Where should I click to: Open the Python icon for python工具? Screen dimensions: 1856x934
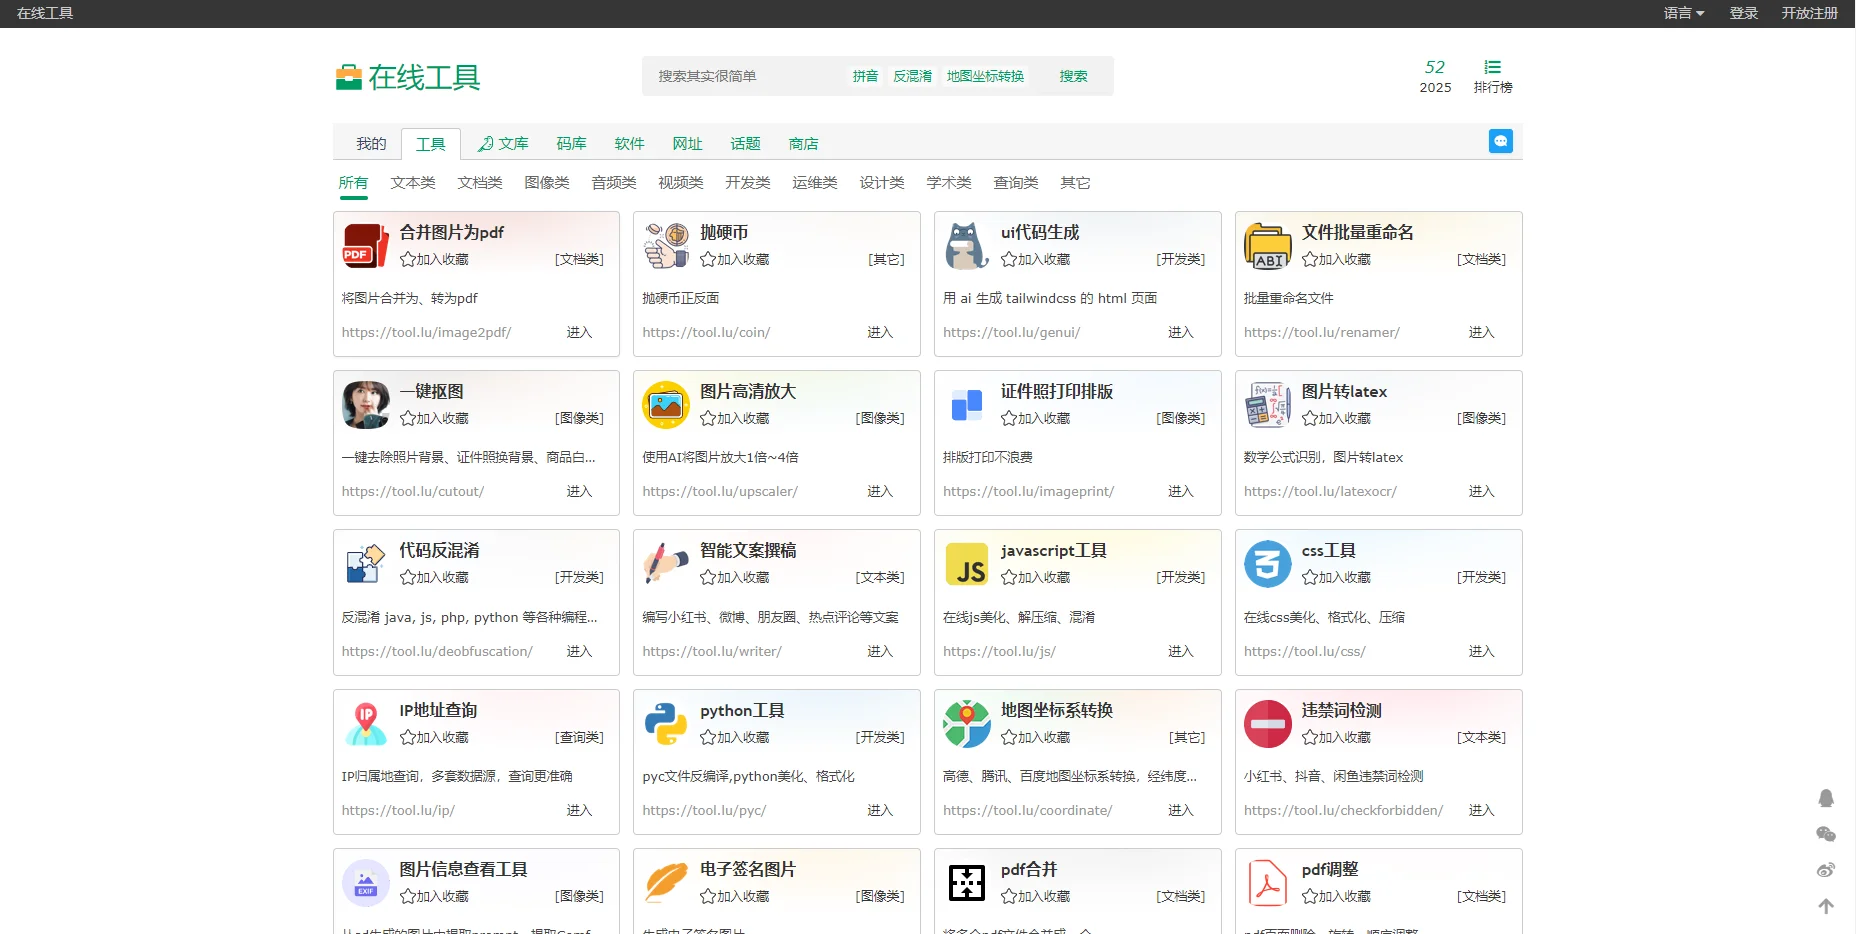point(665,723)
